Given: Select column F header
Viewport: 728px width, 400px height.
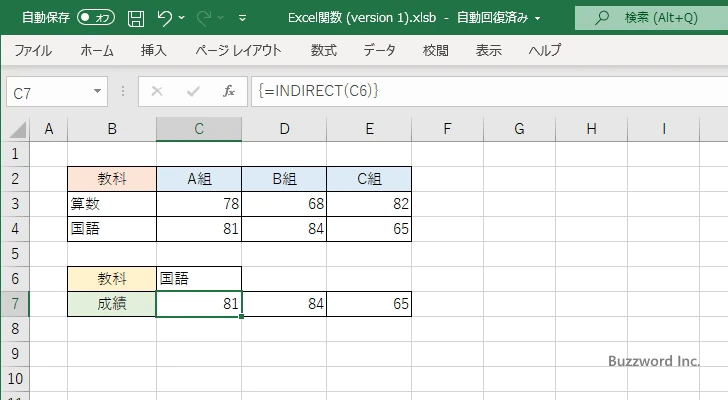Looking at the screenshot, I should pyautogui.click(x=447, y=129).
